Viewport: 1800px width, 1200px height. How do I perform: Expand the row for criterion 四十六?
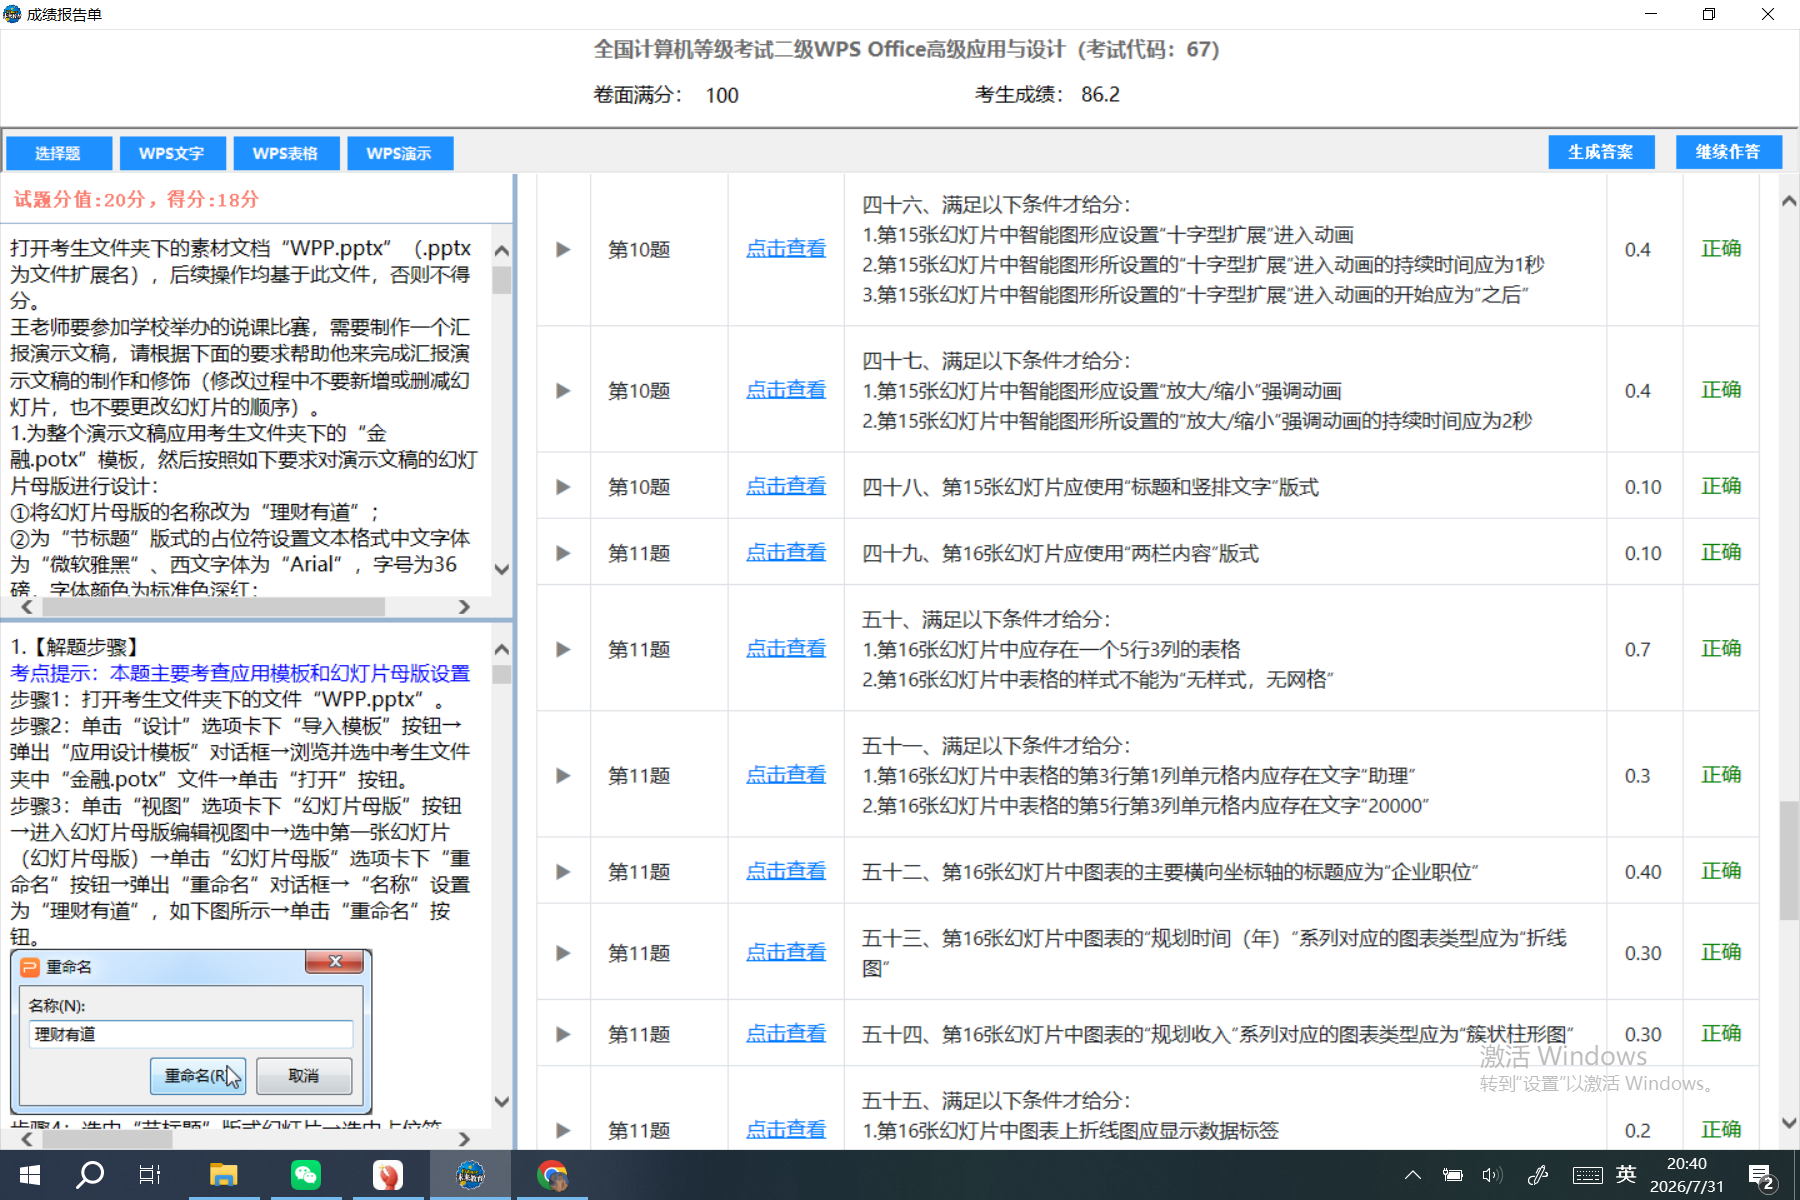(563, 249)
